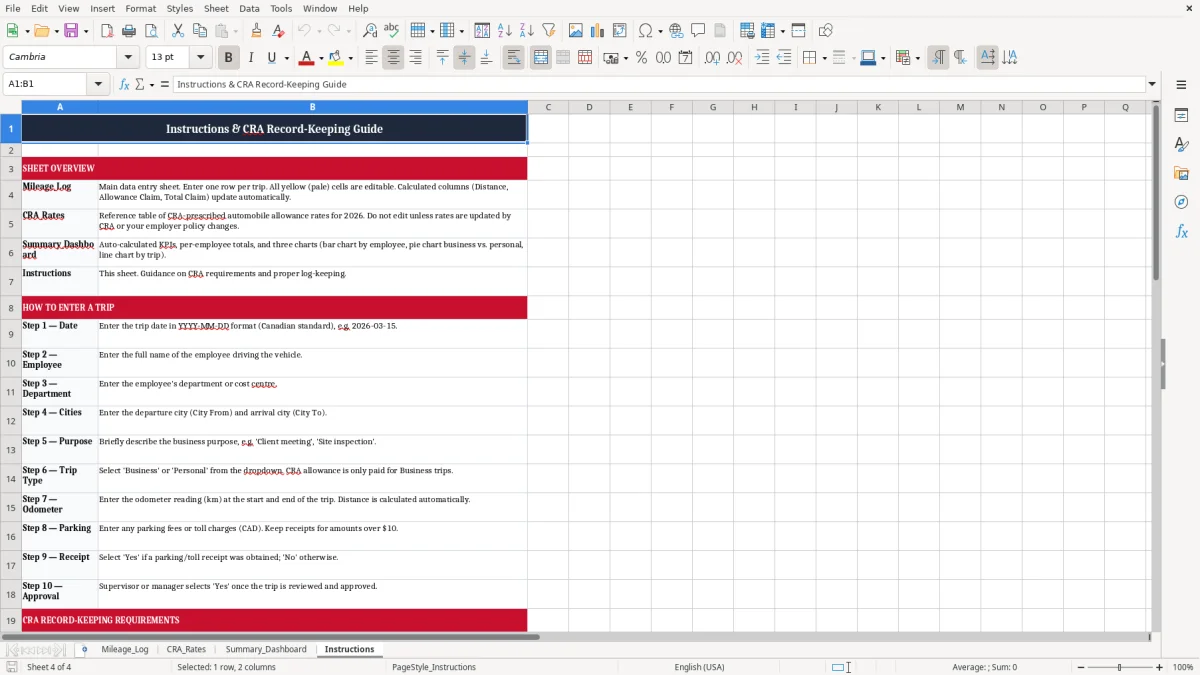
Task: Click the Zoom Out minus button
Action: coord(1081,667)
